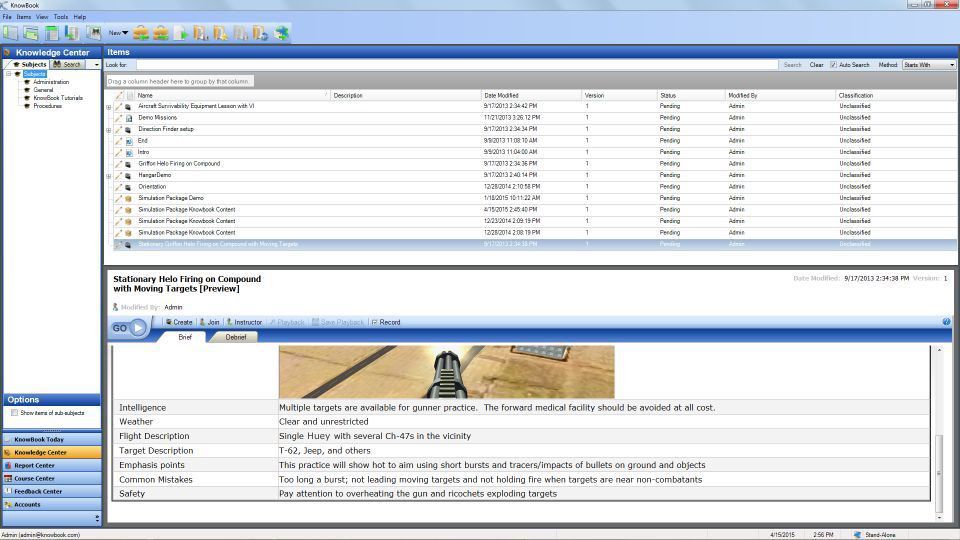Switch to the Debrief tab

coord(235,337)
